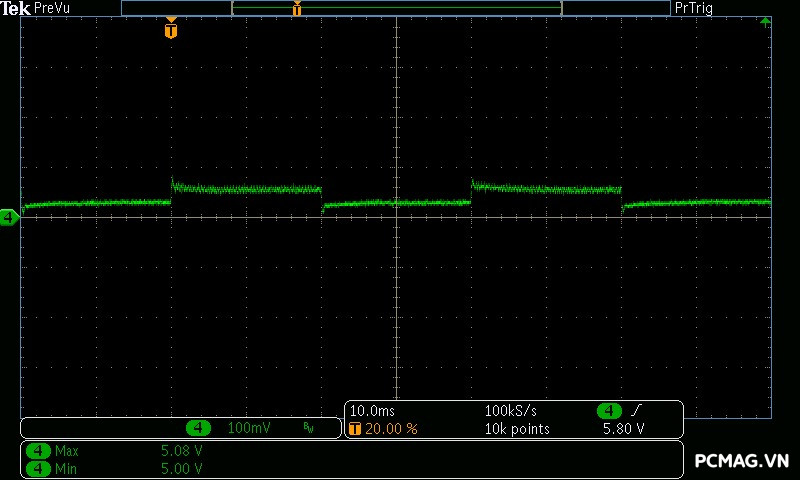Click the orange T icon beside 20.00 %
800x480 pixels.
pos(355,428)
